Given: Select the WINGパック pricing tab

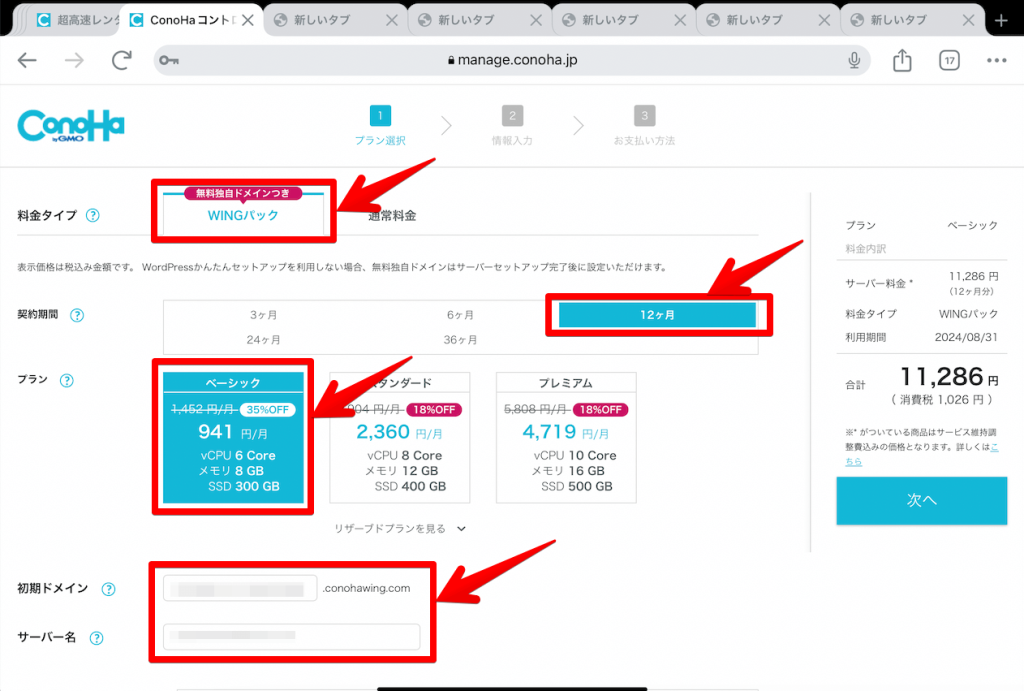Looking at the screenshot, I should pos(242,215).
